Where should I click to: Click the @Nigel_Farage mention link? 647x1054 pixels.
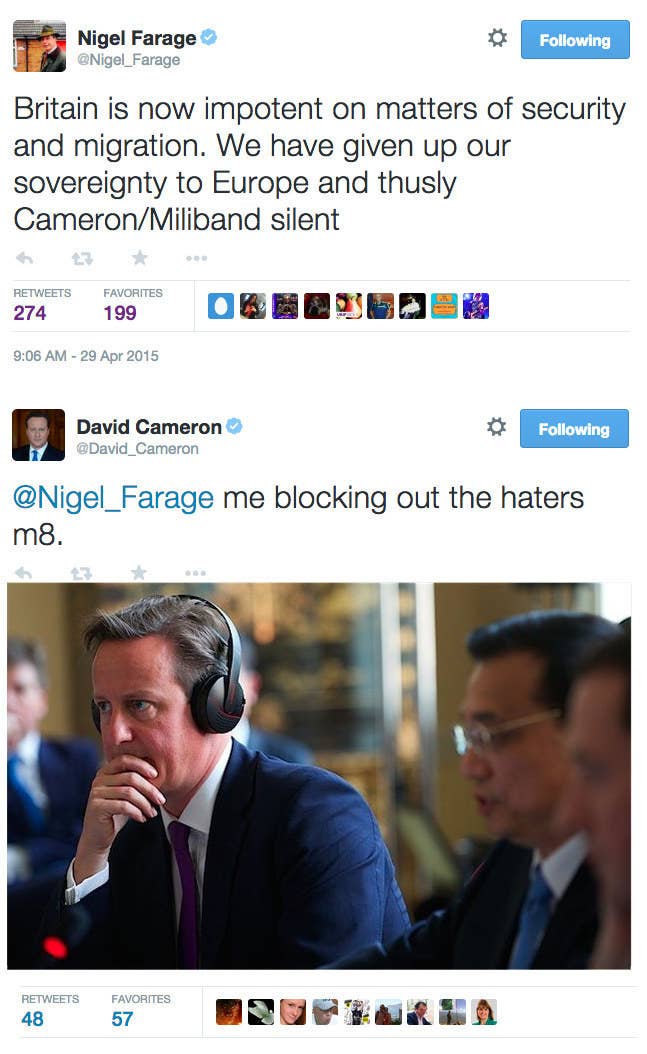pos(113,498)
